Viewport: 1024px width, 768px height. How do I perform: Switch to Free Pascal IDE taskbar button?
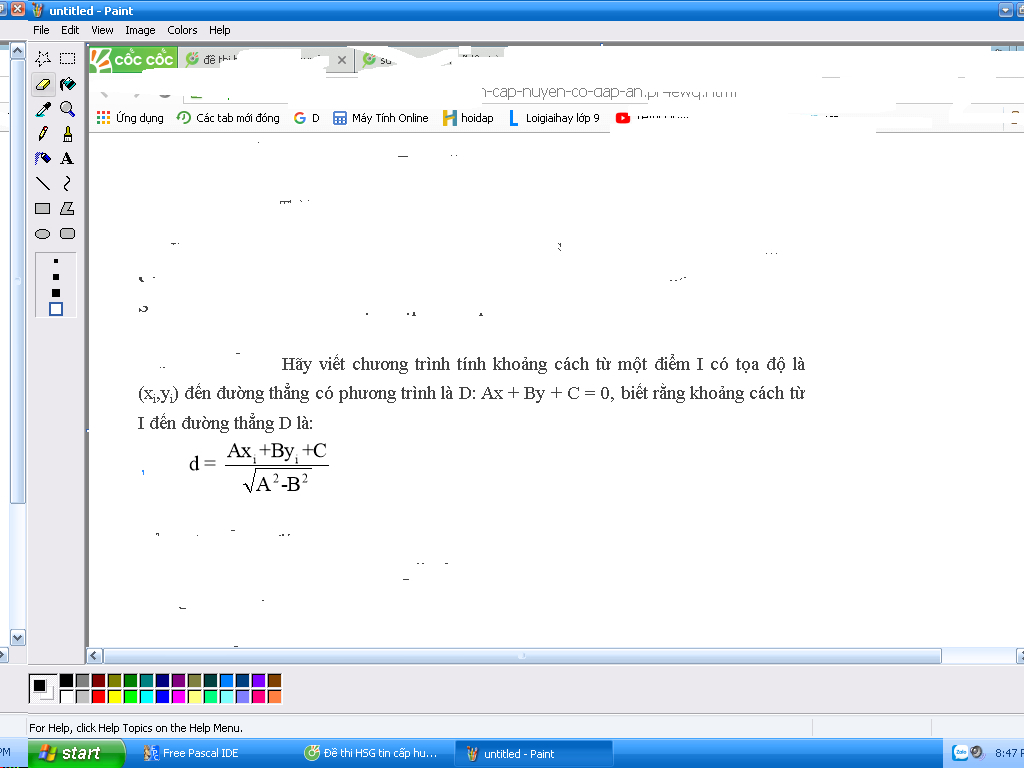(199, 753)
